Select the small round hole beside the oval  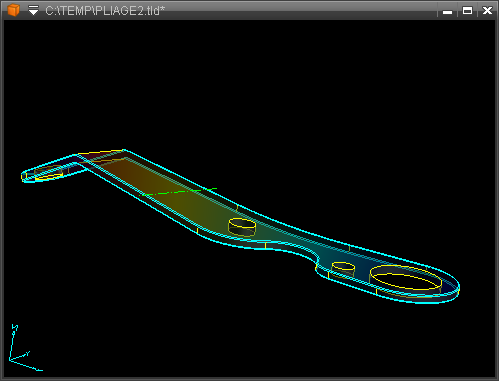pos(343,267)
